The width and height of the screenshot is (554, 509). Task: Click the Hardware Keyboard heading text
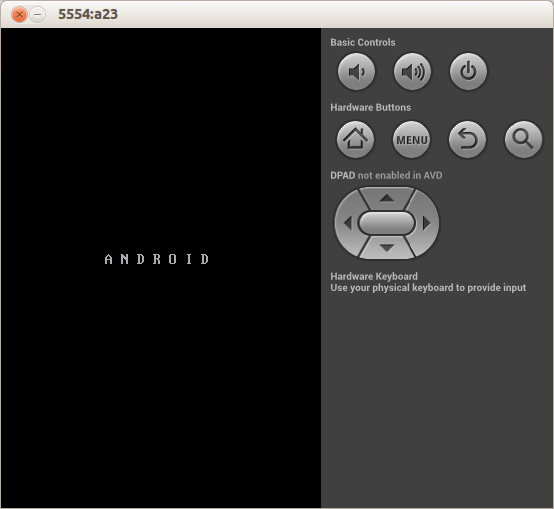point(374,276)
